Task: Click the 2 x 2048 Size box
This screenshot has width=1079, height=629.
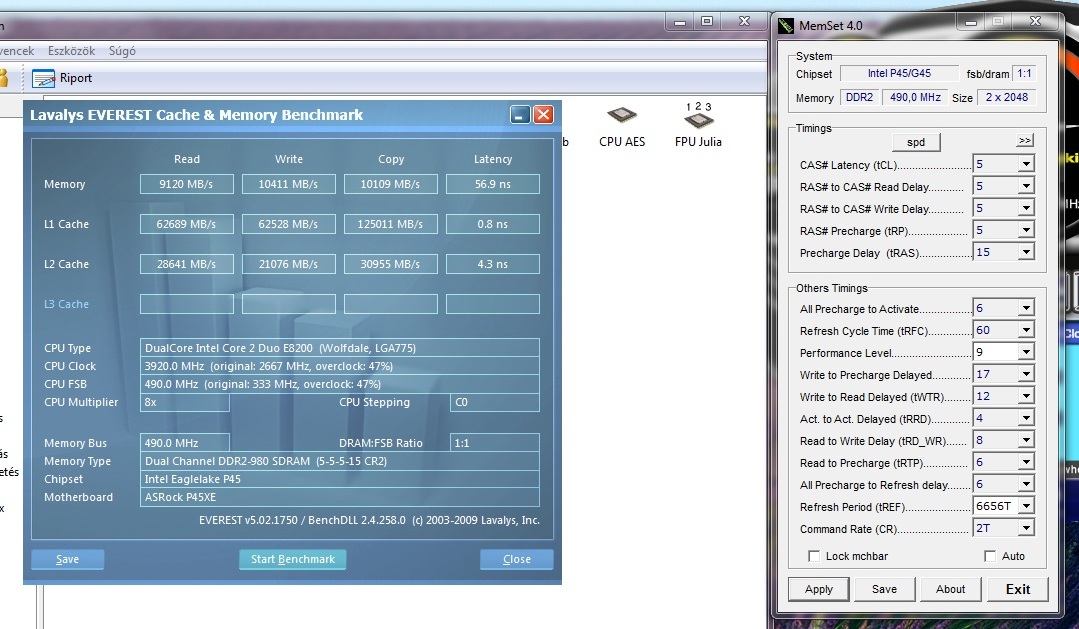Action: [1007, 98]
